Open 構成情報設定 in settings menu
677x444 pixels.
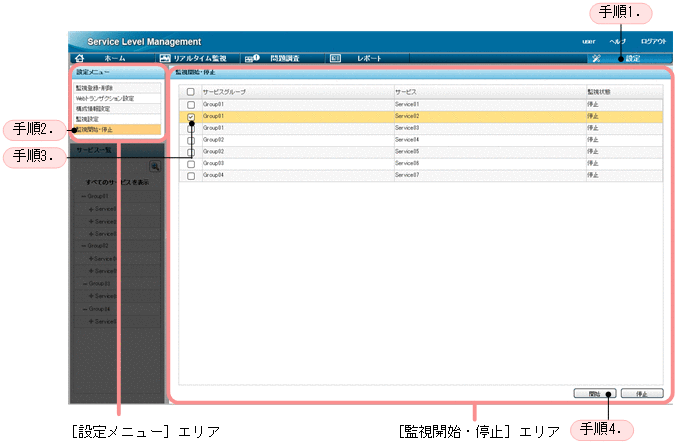coord(117,108)
